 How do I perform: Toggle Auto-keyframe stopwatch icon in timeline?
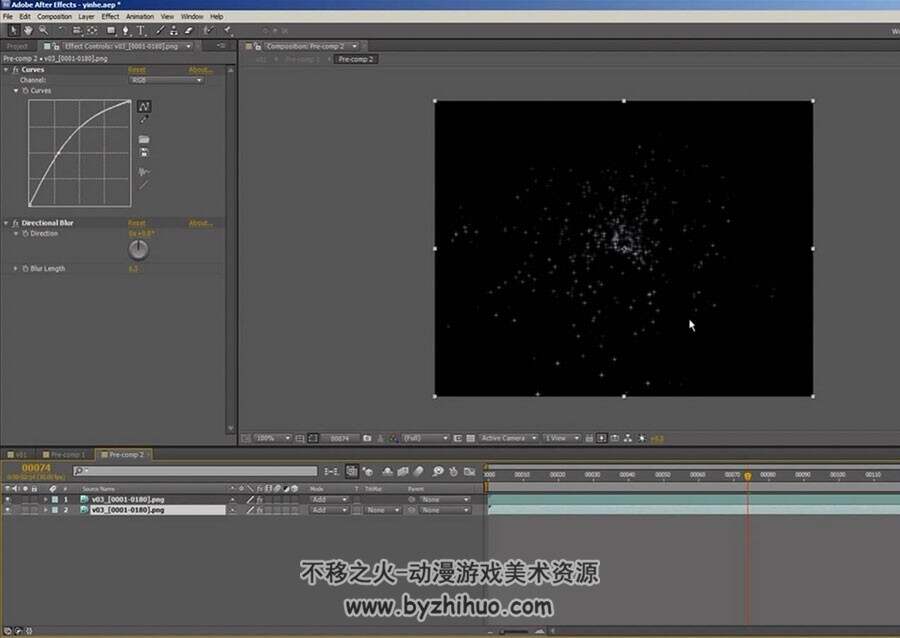click(x=453, y=471)
